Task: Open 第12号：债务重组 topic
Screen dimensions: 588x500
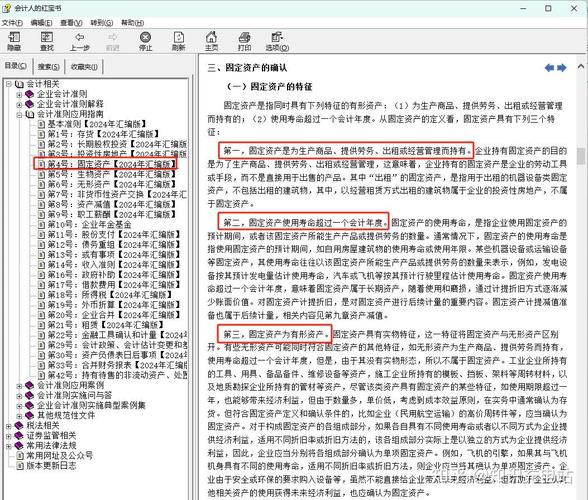Action: pyautogui.click(x=114, y=245)
